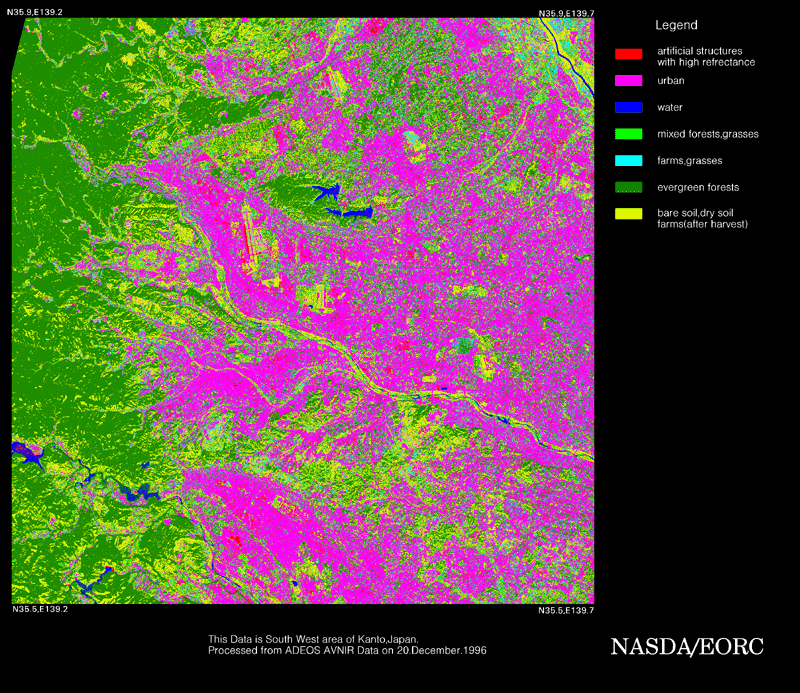800x693 pixels.
Task: Click the red artificial structures legend swatch
Action: click(628, 54)
